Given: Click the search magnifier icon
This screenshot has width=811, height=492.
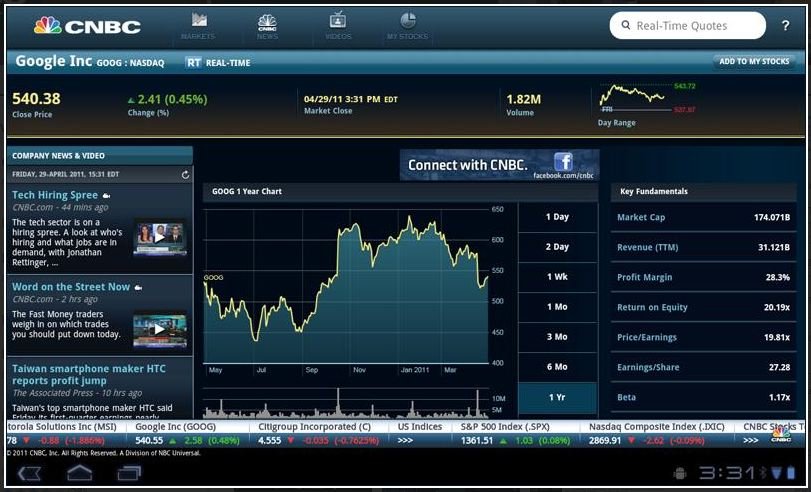Looking at the screenshot, I should pyautogui.click(x=626, y=25).
